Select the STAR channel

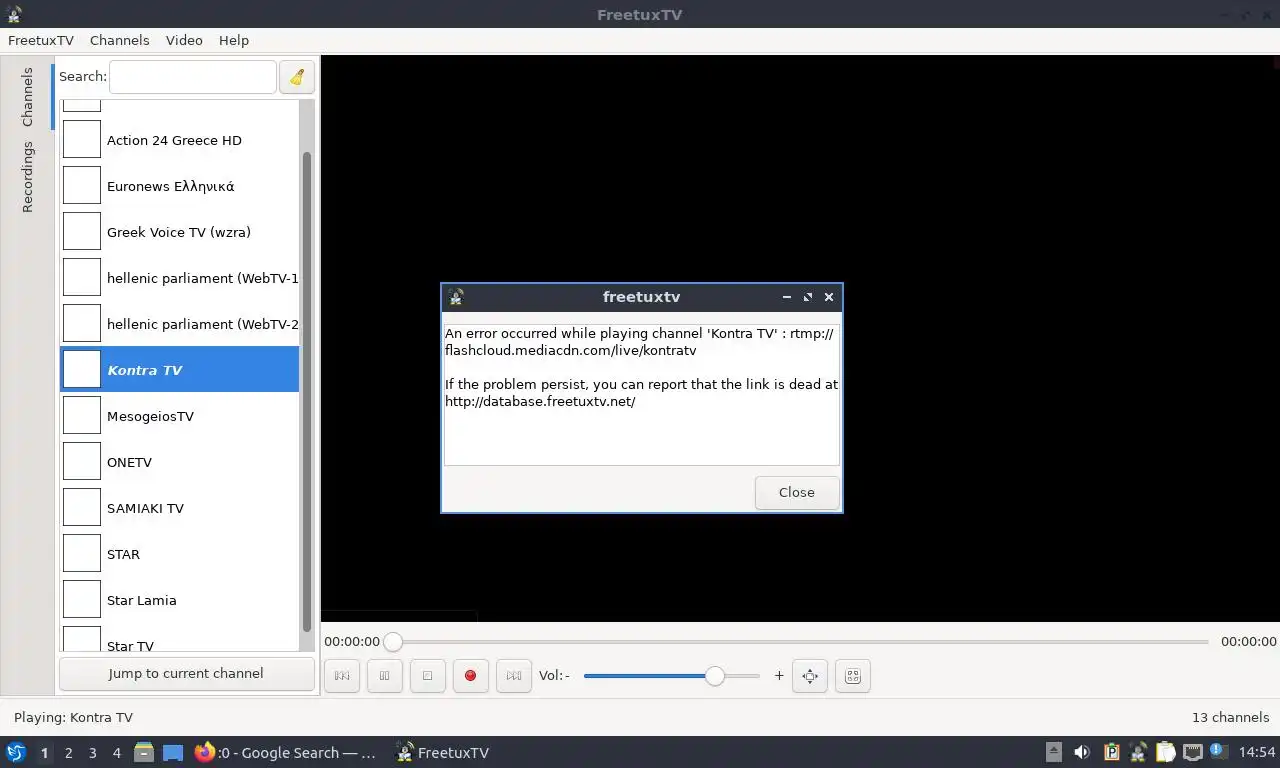pos(180,554)
